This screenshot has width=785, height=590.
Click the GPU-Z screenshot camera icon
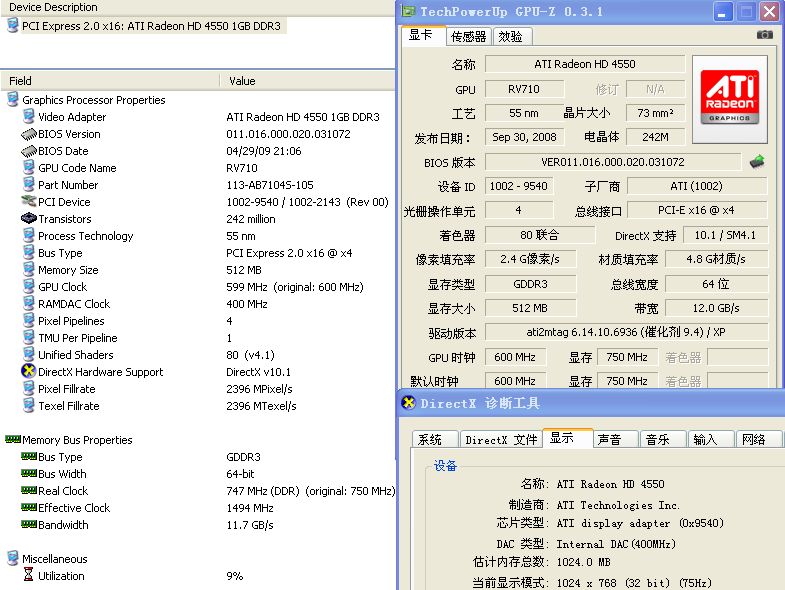pos(764,35)
